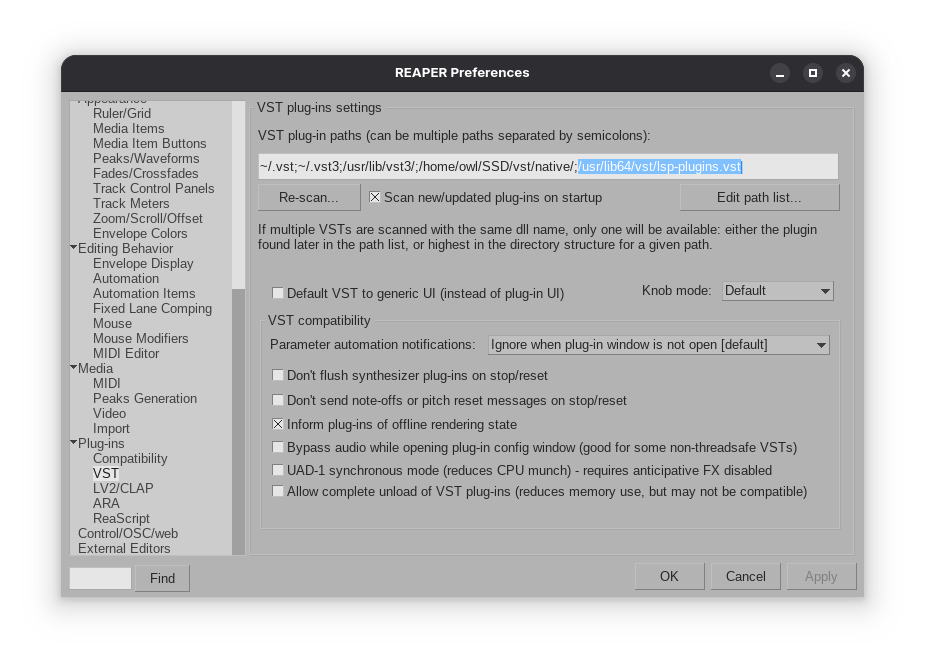
Task: Open Edit path list... button
Action: coord(759,198)
